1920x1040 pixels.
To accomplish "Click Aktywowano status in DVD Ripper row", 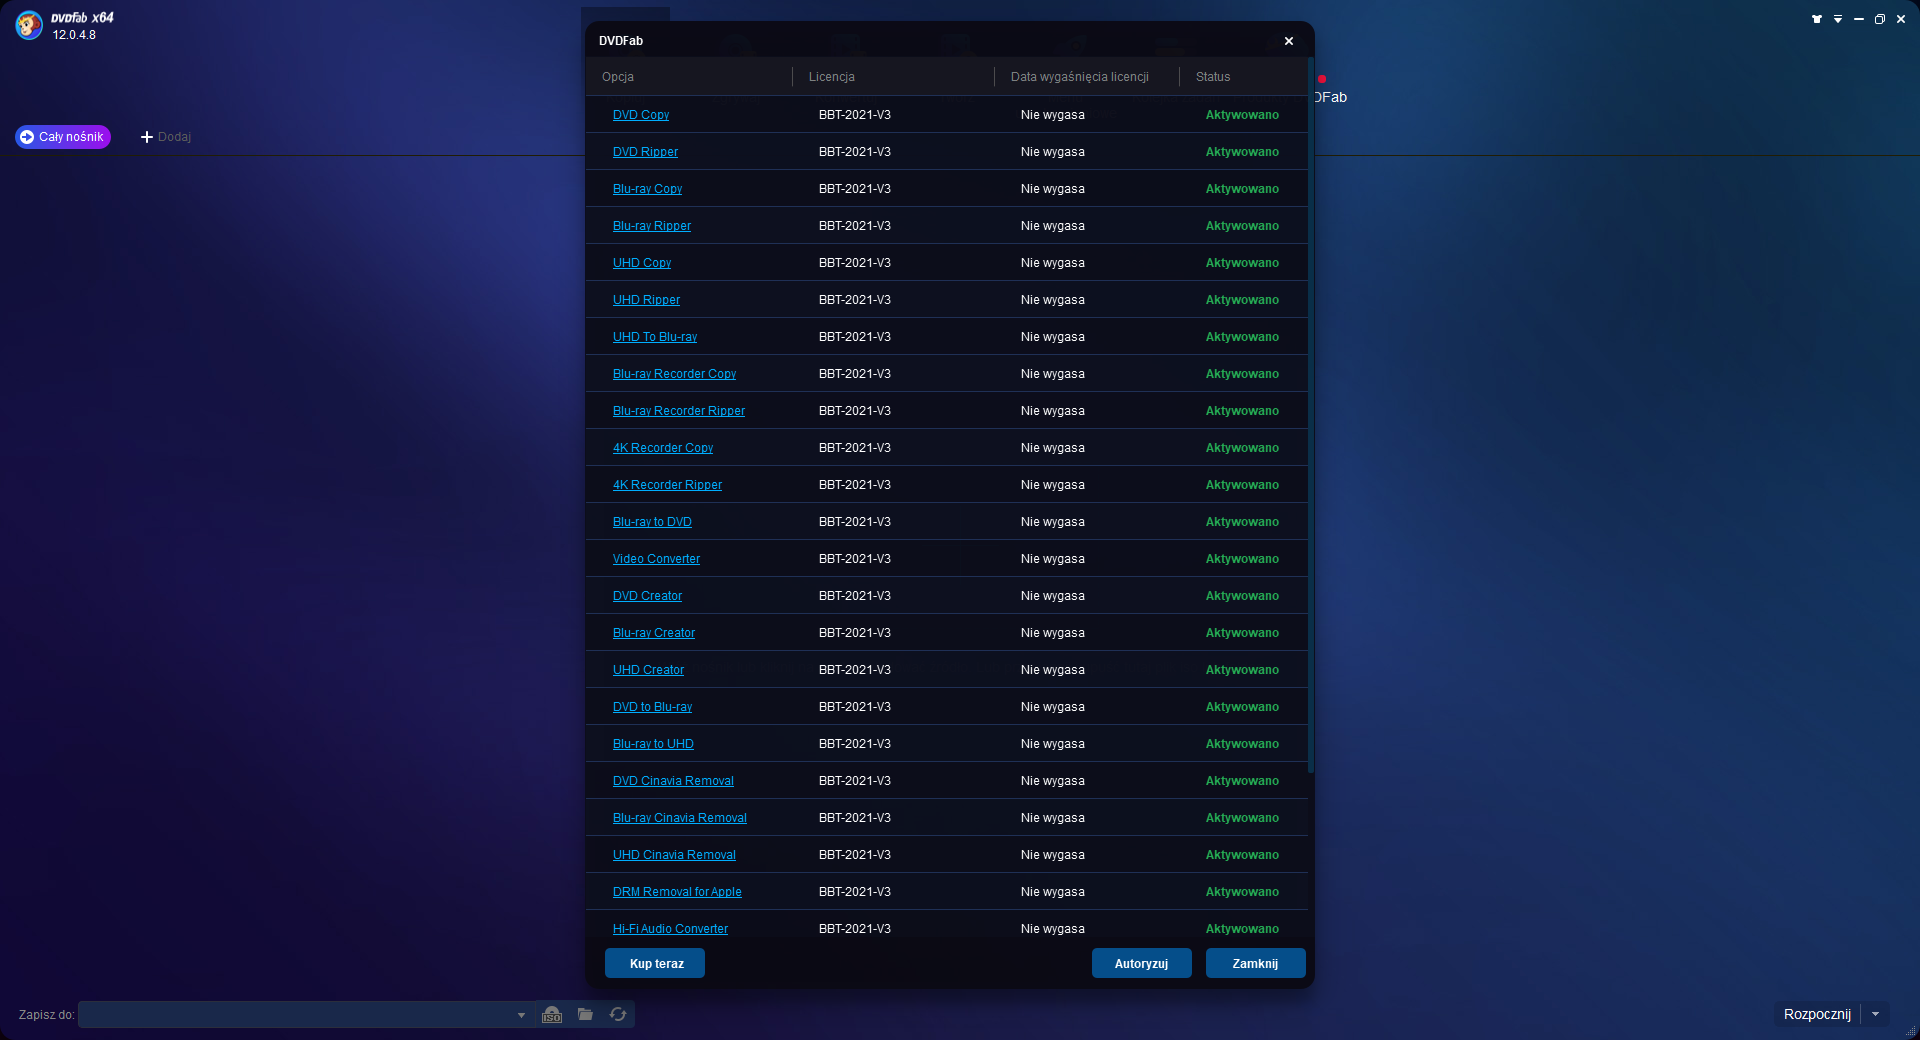I will click(x=1242, y=152).
